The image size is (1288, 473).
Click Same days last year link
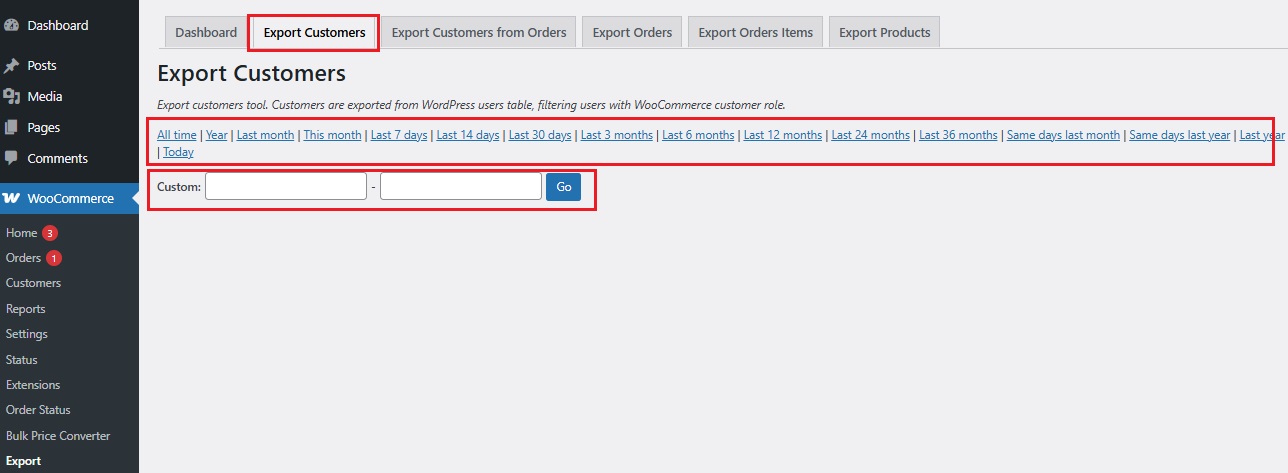tap(1180, 135)
